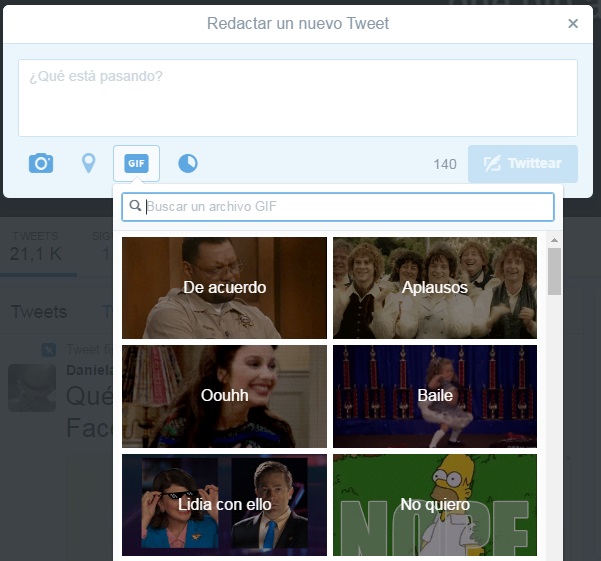Click the magnifier icon in GIF search
601x561 pixels.
pos(135,206)
